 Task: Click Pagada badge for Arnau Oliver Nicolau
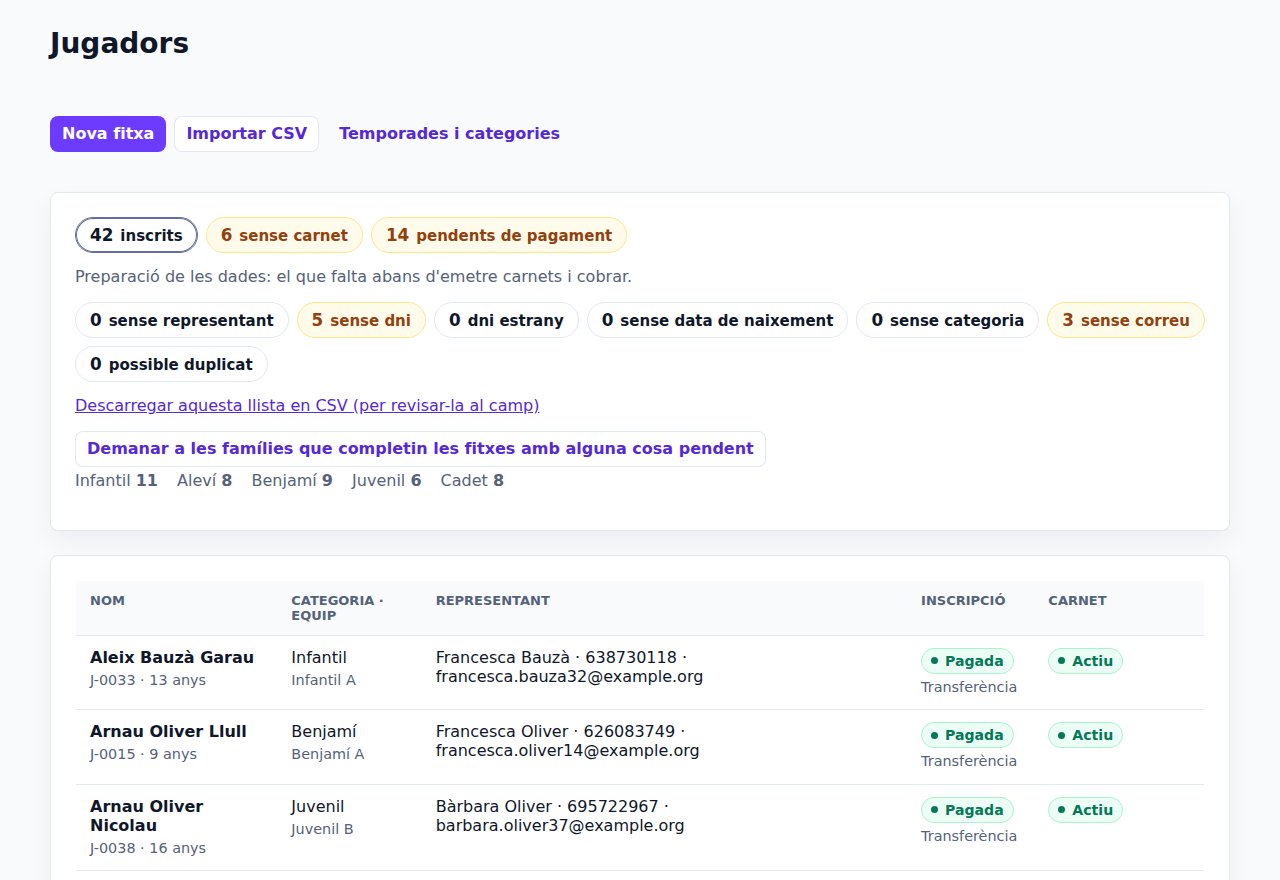(967, 810)
